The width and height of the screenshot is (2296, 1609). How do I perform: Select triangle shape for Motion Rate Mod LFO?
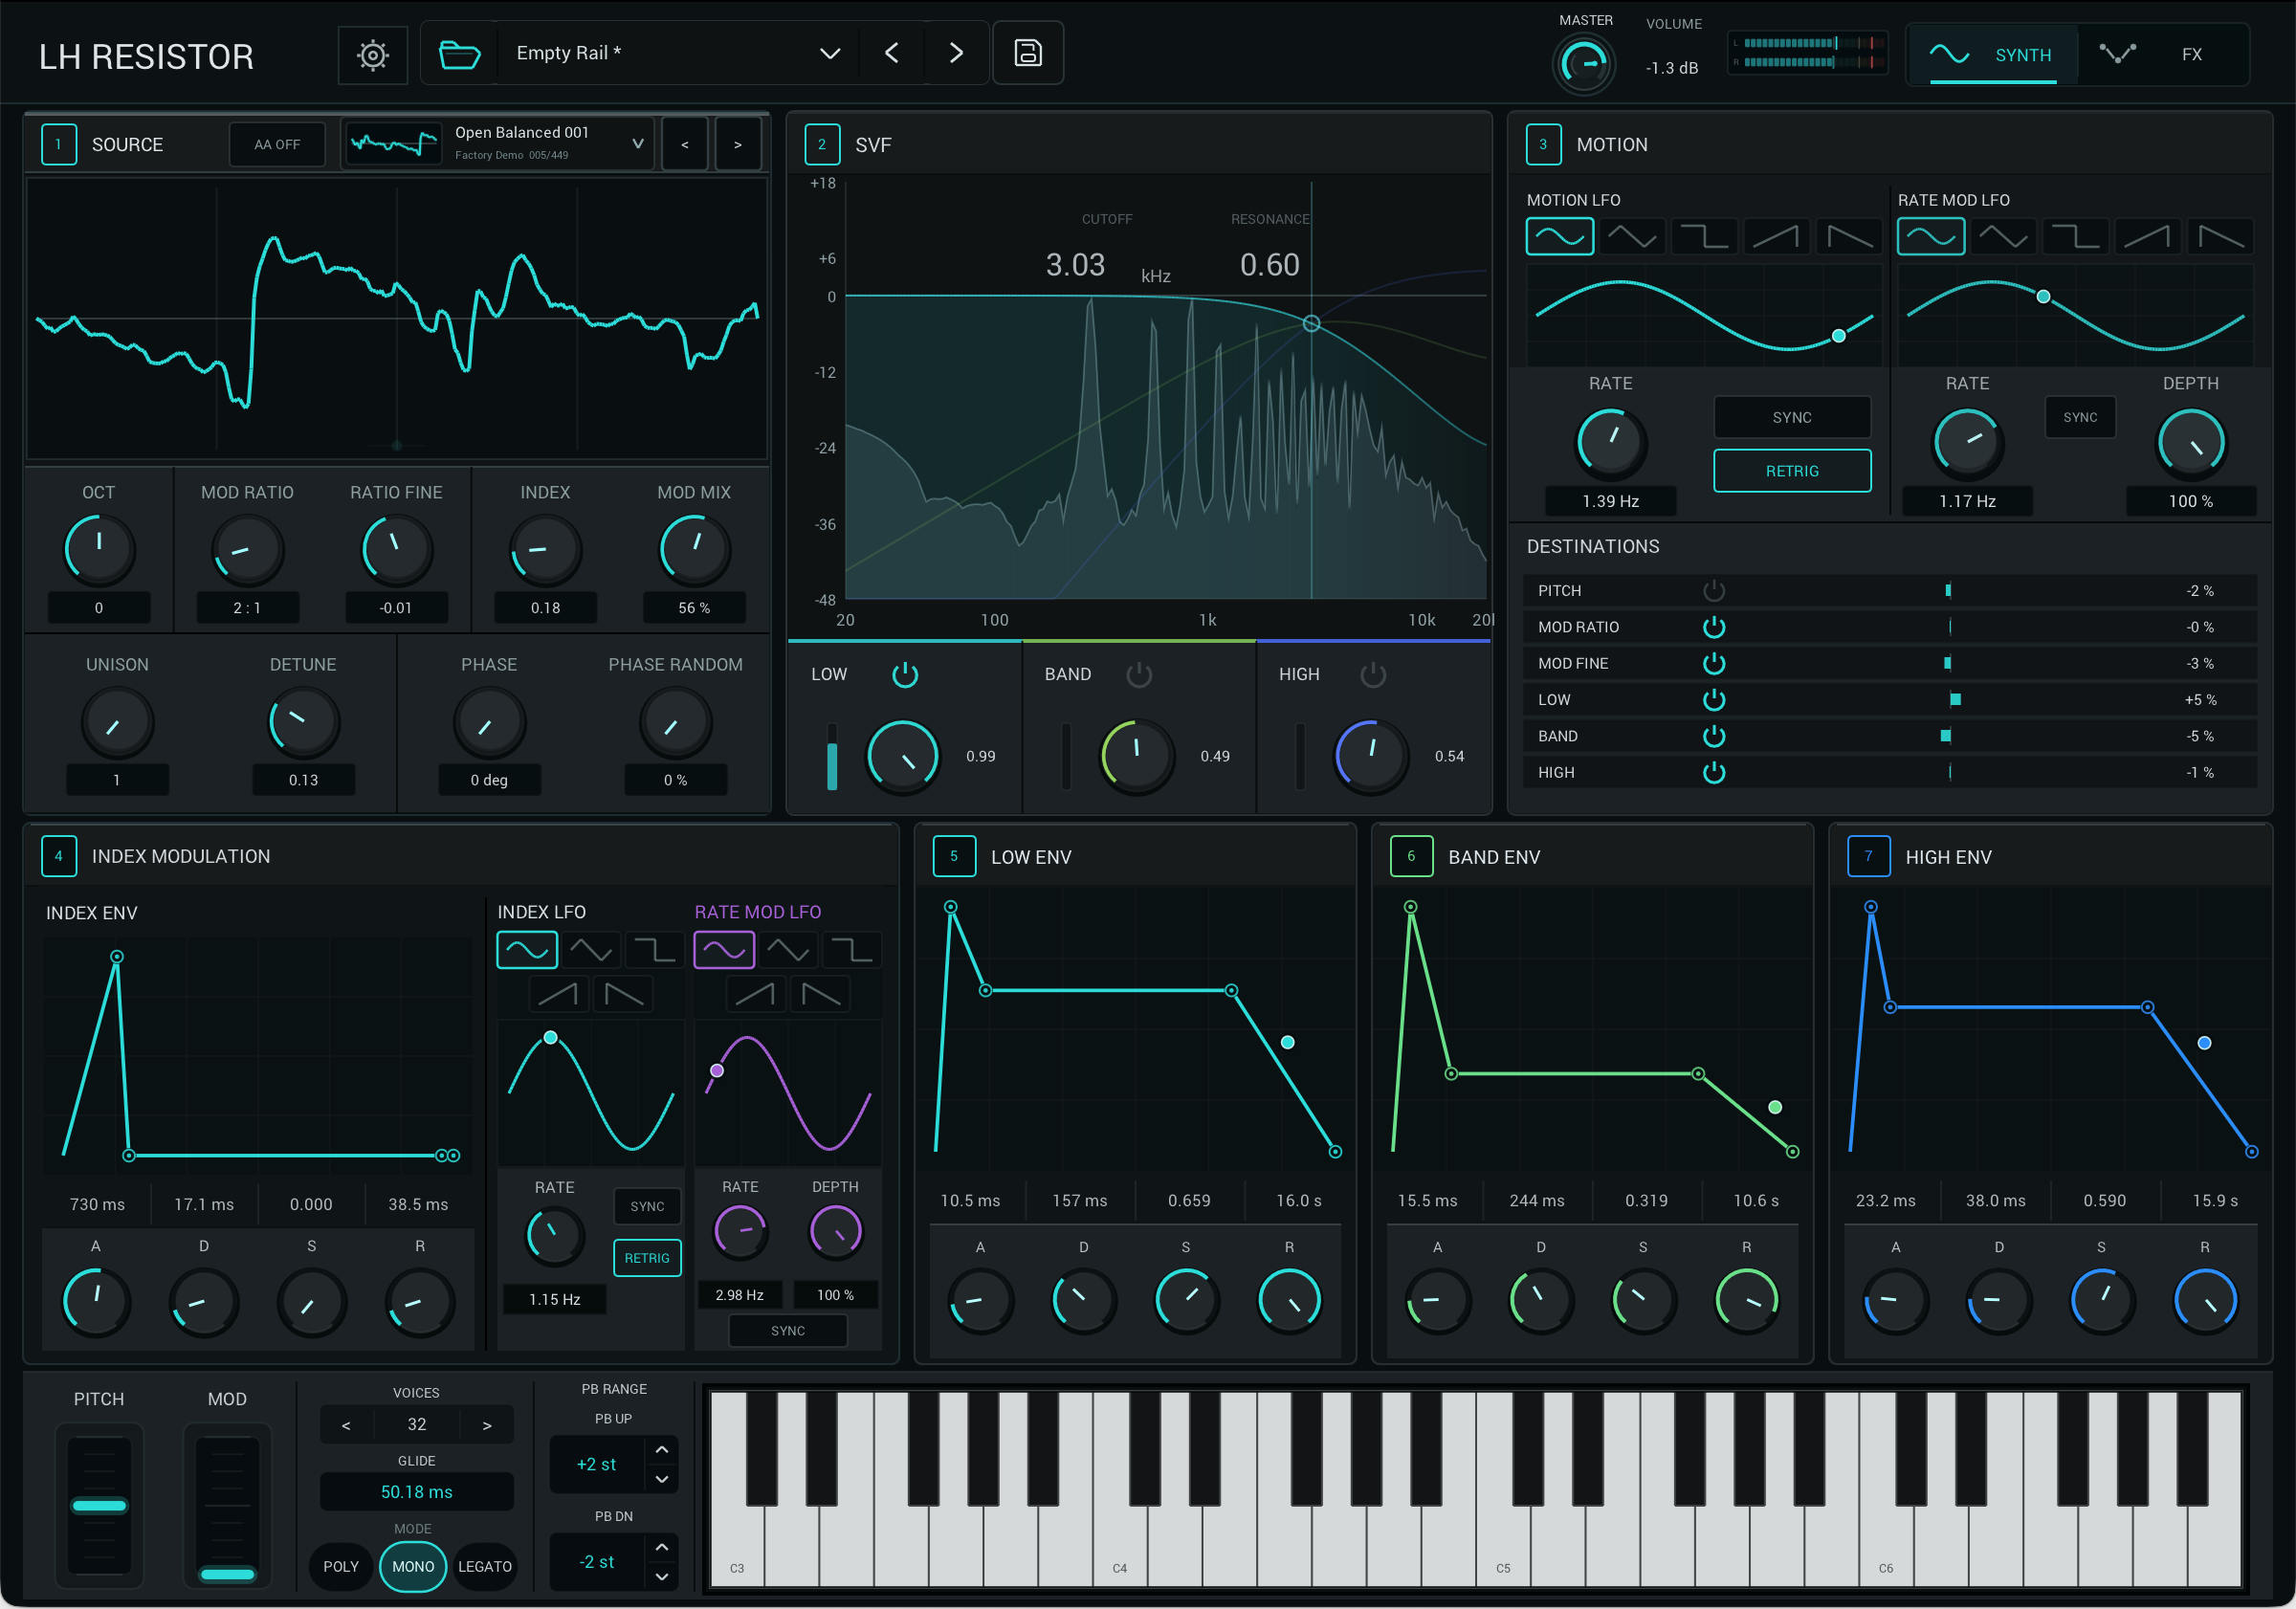2003,237
